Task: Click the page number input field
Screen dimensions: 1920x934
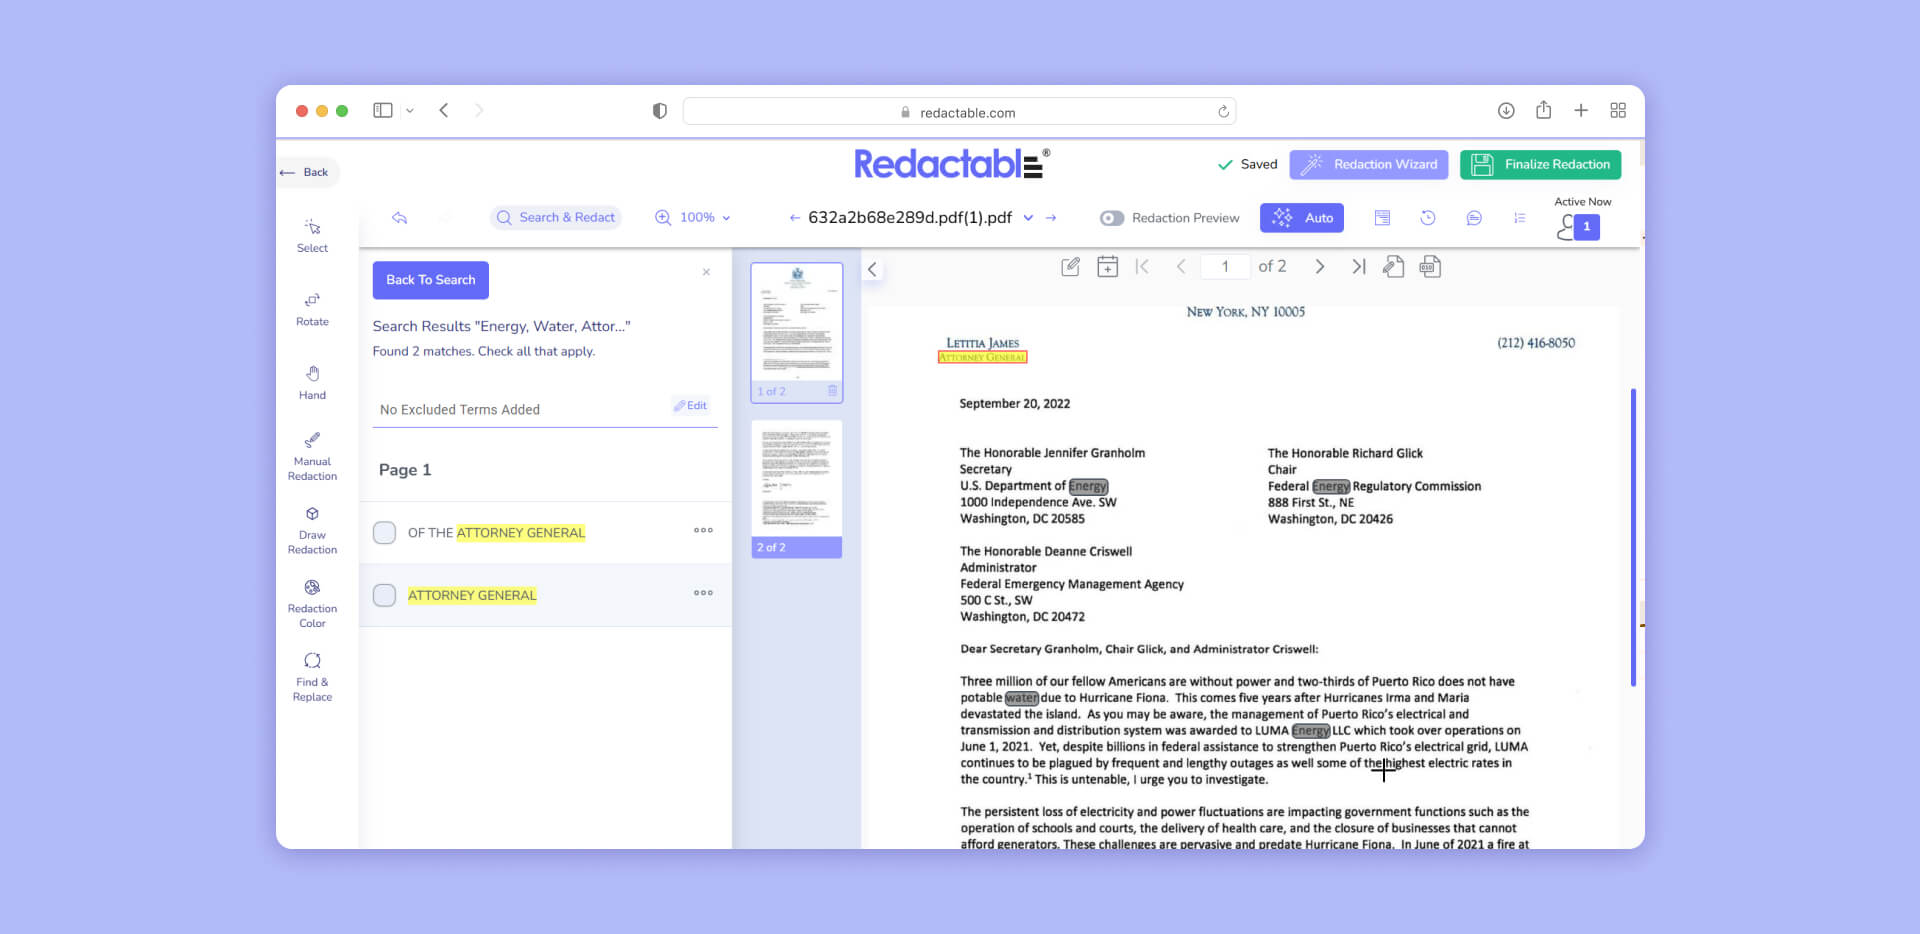Action: [1225, 267]
